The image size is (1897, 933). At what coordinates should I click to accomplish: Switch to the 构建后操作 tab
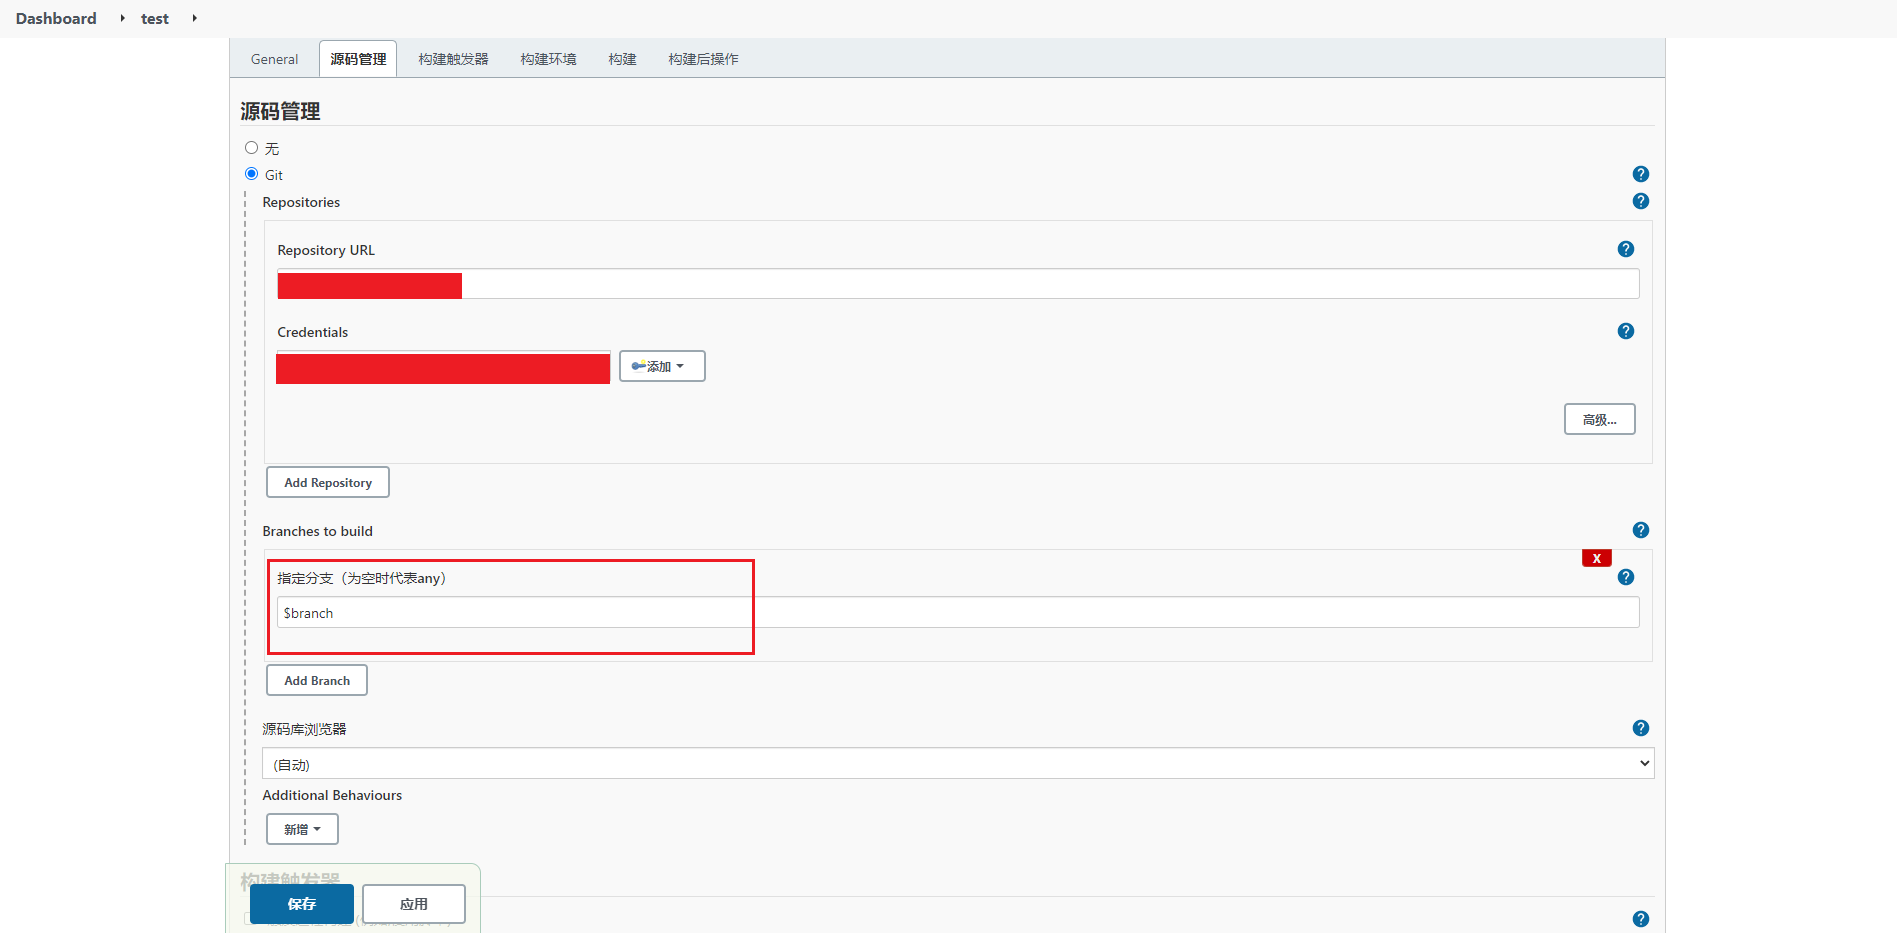pos(703,59)
